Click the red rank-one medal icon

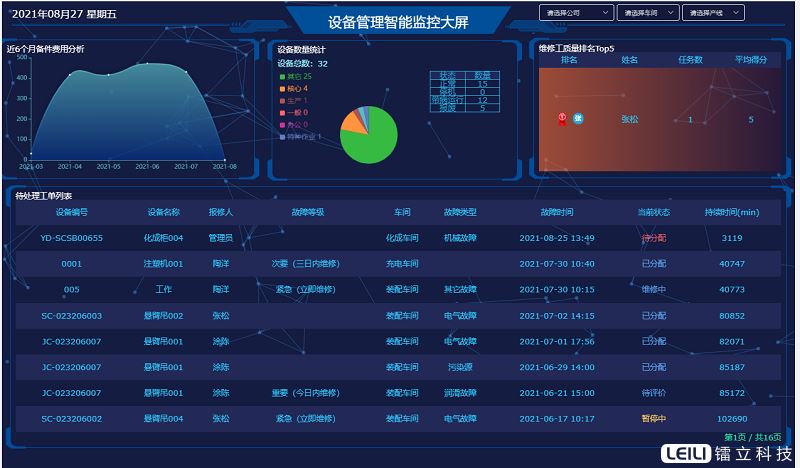[562, 119]
